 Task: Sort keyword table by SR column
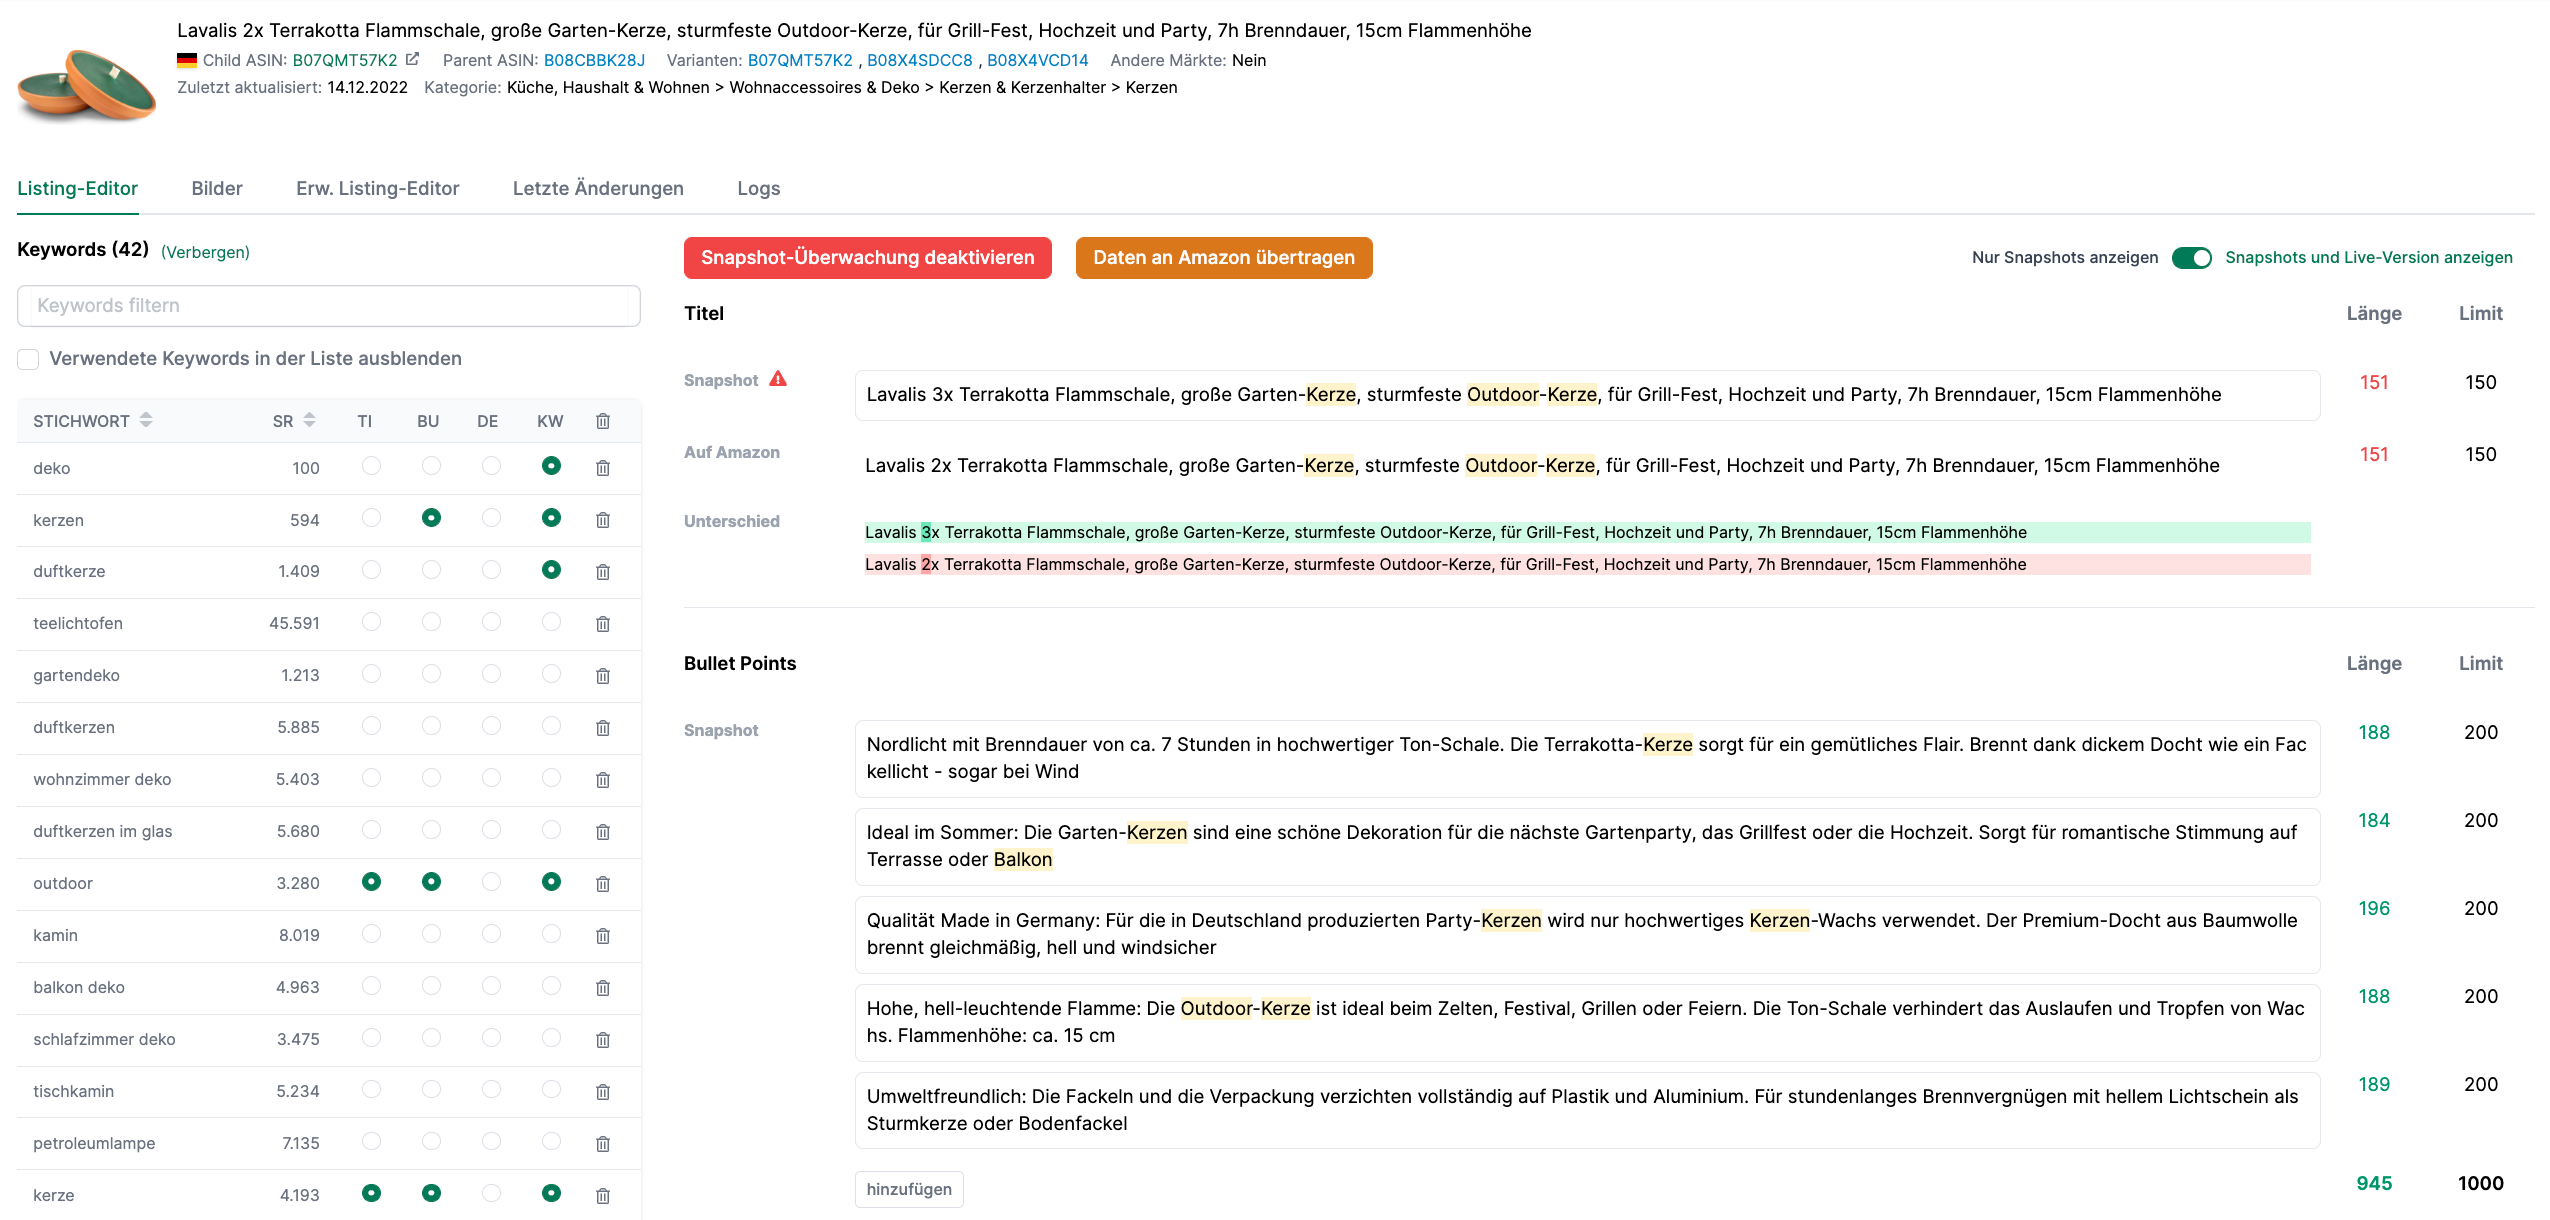[309, 420]
